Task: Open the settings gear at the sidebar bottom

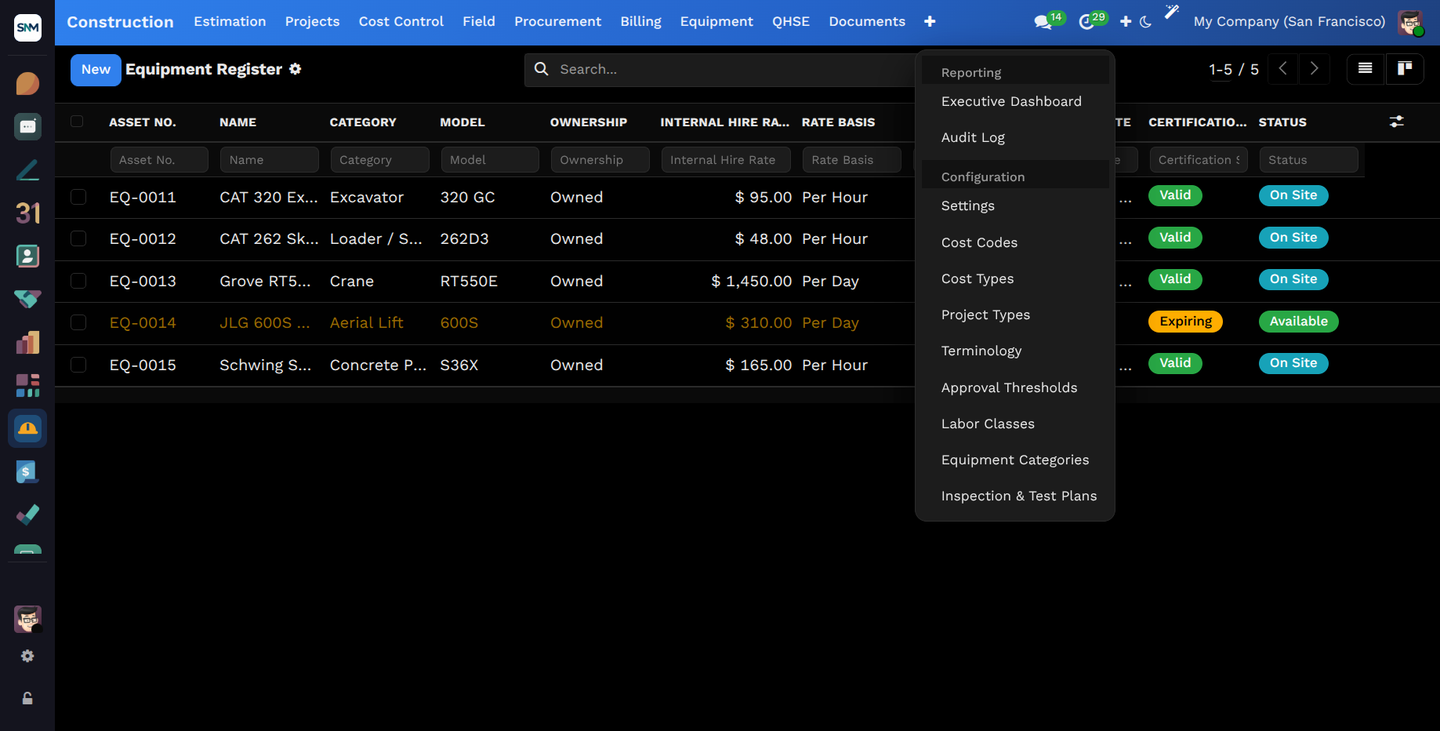Action: pos(28,656)
